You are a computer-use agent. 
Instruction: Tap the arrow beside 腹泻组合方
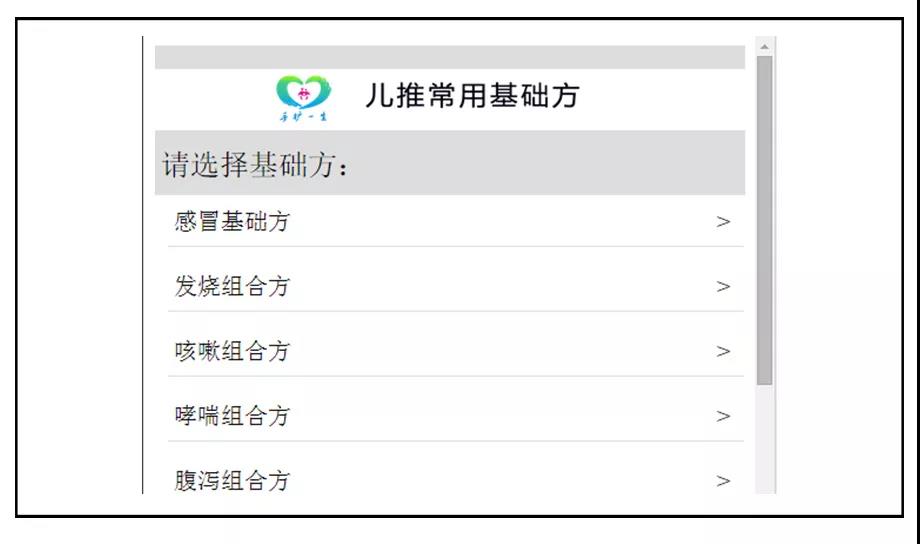click(723, 481)
